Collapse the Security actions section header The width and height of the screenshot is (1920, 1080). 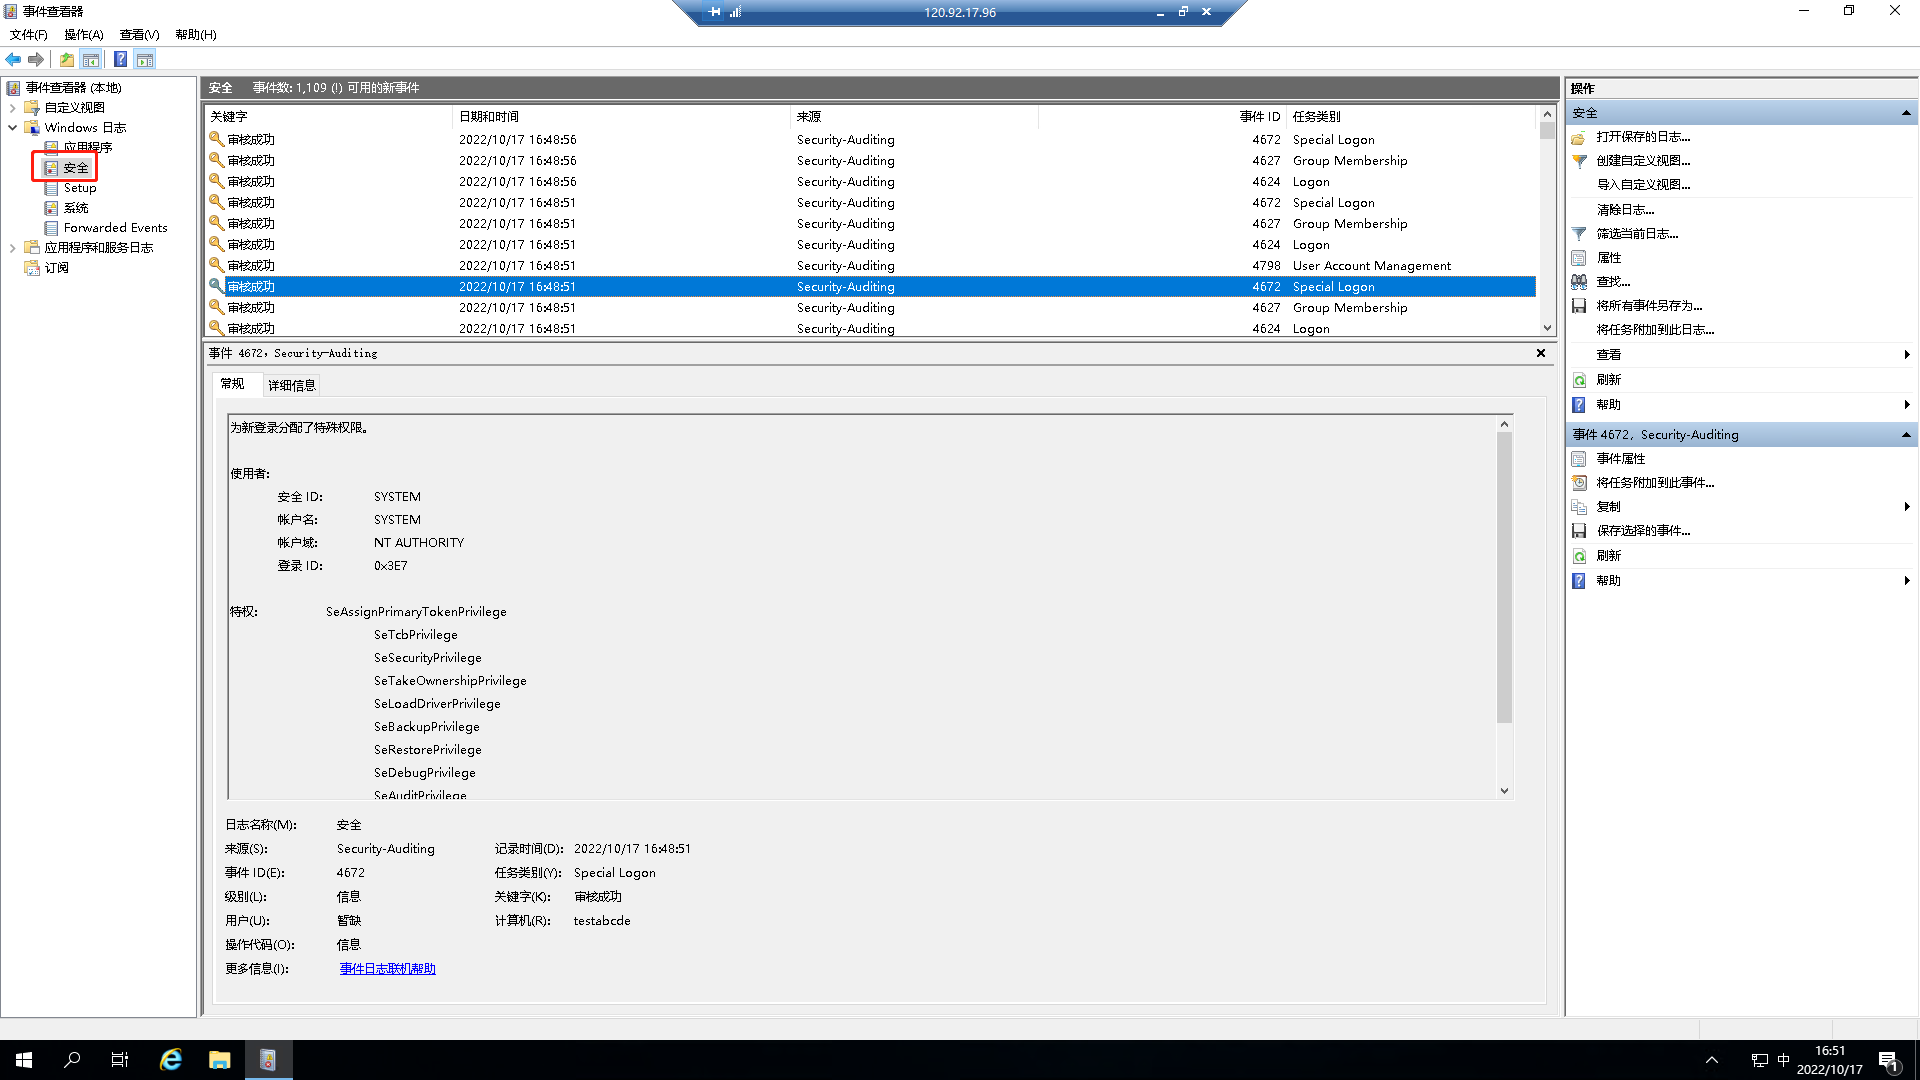pos(1906,113)
